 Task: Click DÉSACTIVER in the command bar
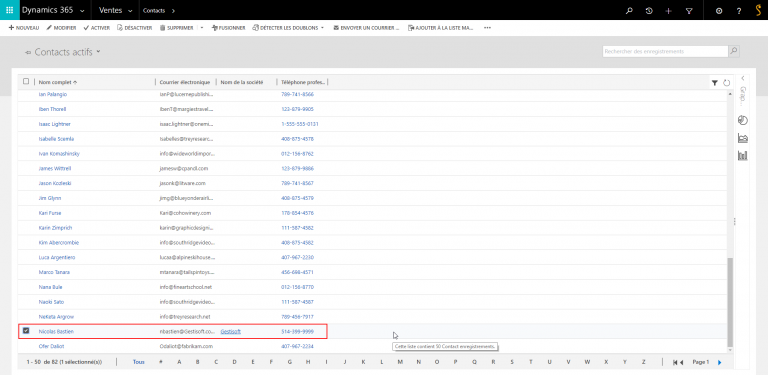click(x=135, y=28)
